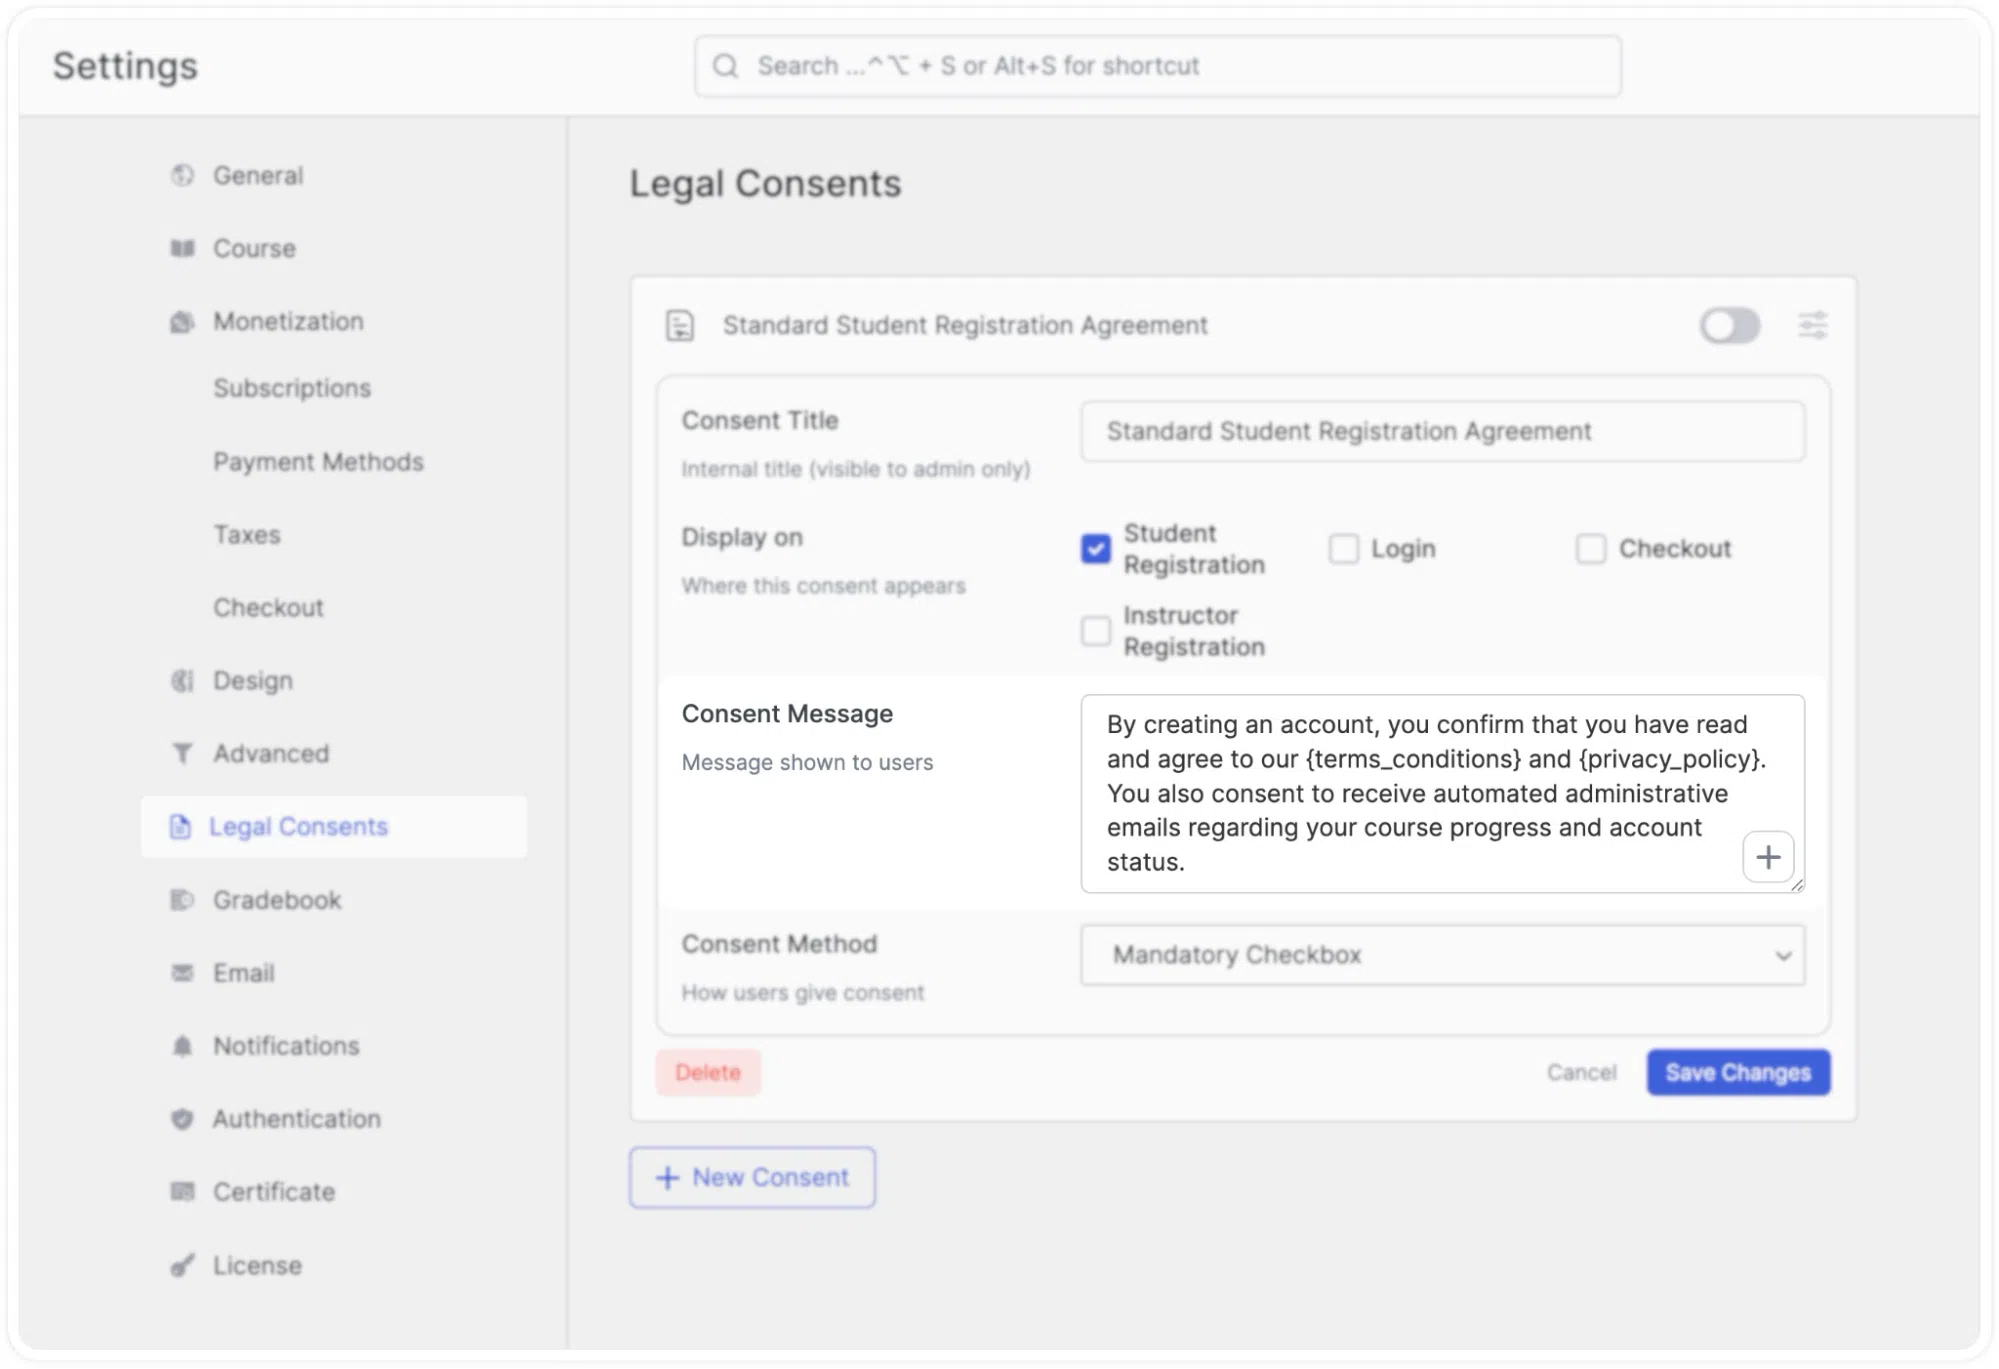Click the Monetization icon in sidebar
Screen dimensions: 1999x1369
[x=182, y=321]
